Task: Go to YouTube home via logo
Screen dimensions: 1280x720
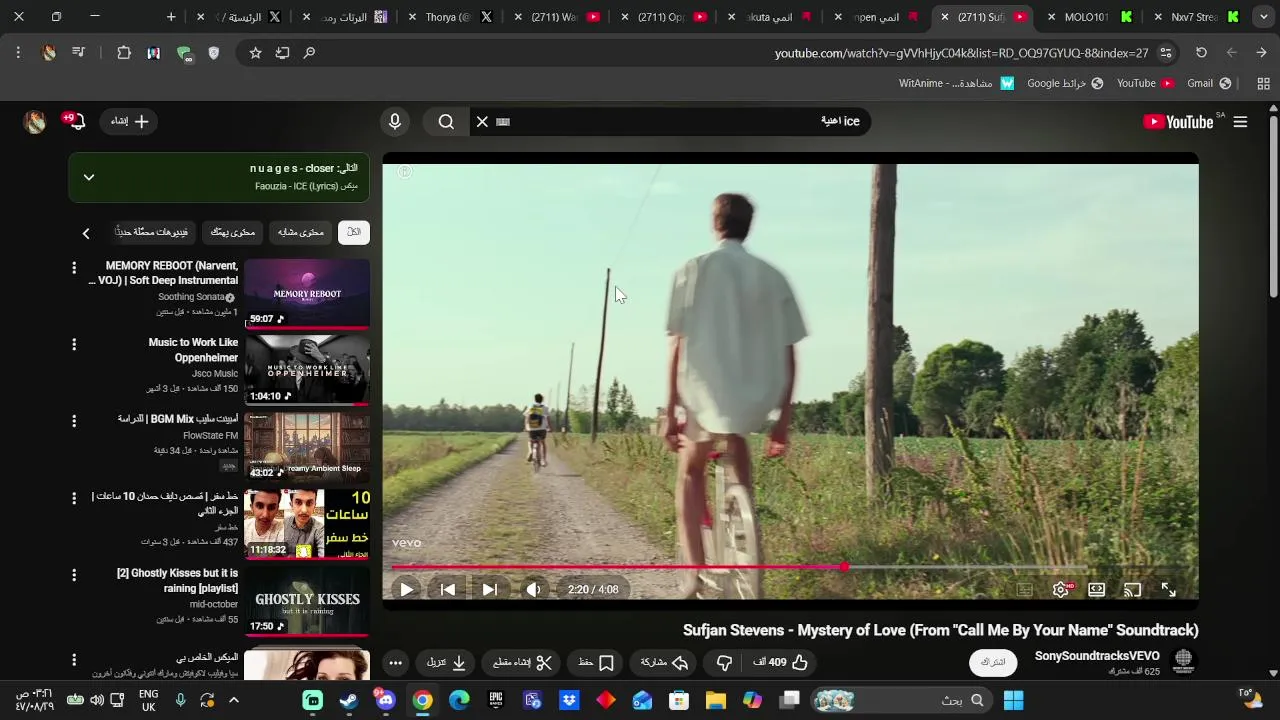Action: 1178,122
